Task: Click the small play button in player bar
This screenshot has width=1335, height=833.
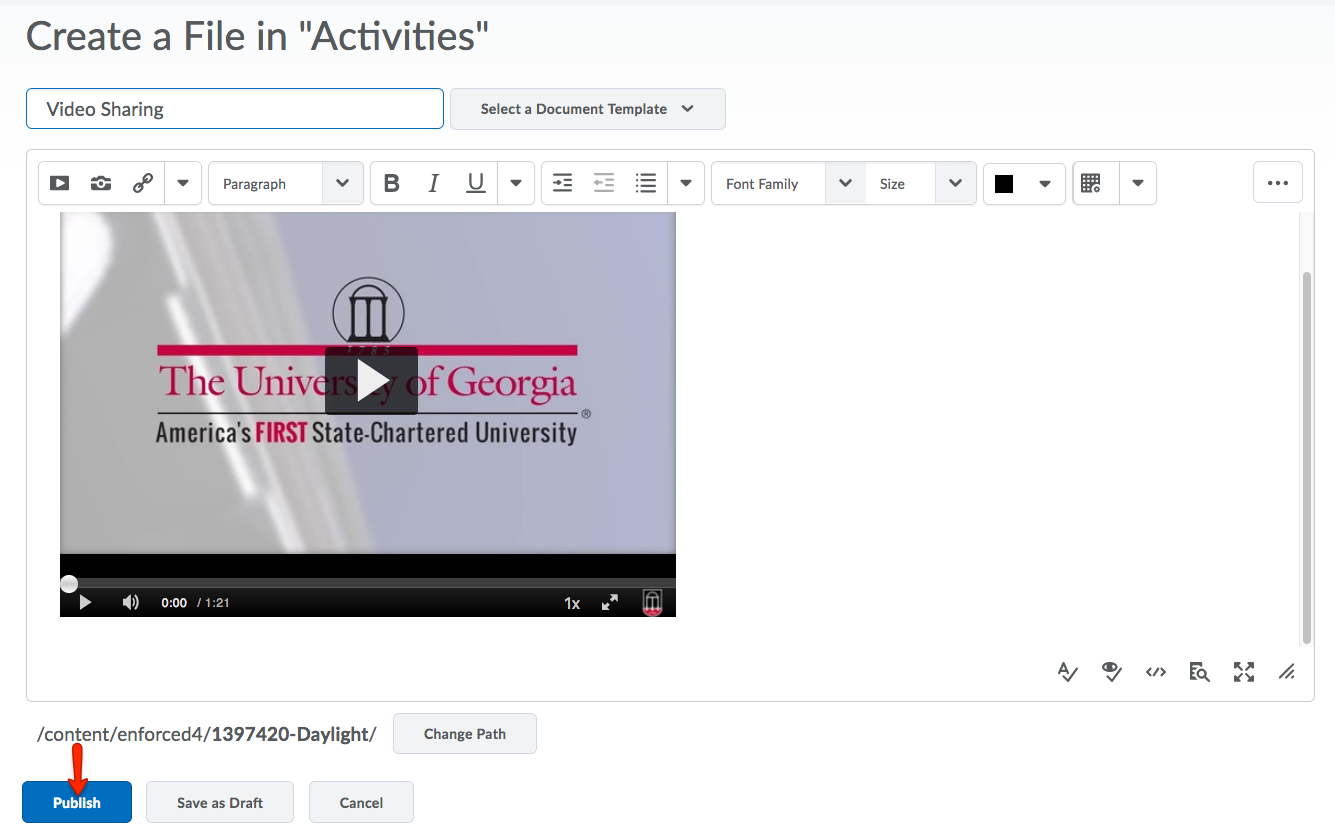Action: (85, 602)
